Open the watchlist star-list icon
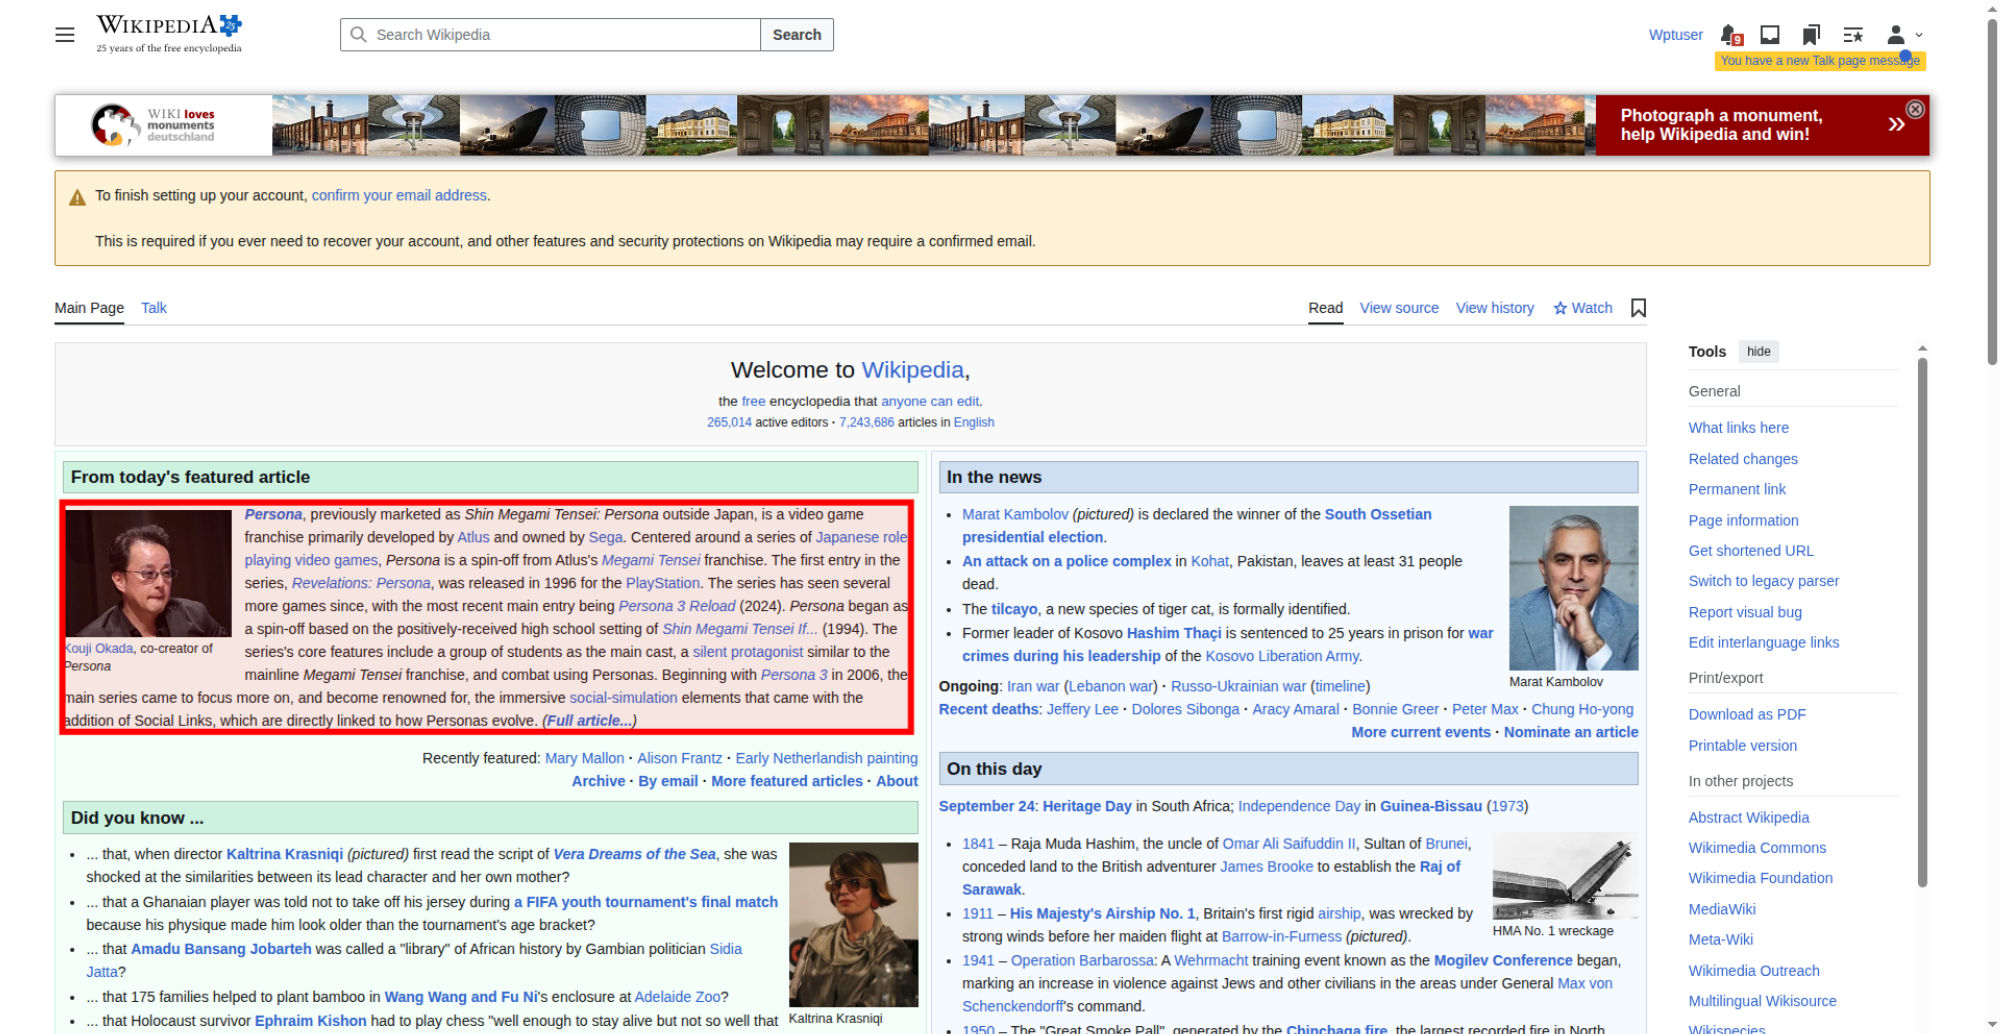 point(1853,35)
